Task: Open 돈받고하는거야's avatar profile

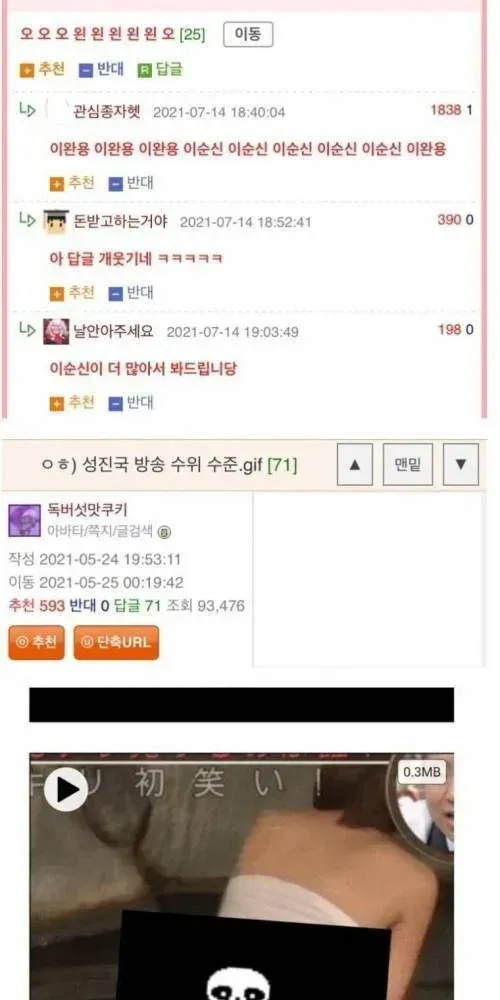Action: tap(56, 222)
